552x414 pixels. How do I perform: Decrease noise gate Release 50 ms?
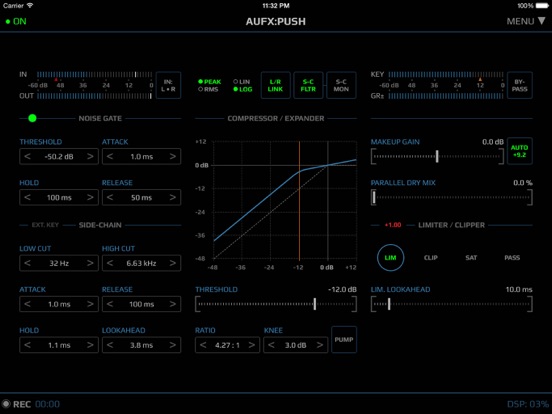pyautogui.click(x=110, y=197)
